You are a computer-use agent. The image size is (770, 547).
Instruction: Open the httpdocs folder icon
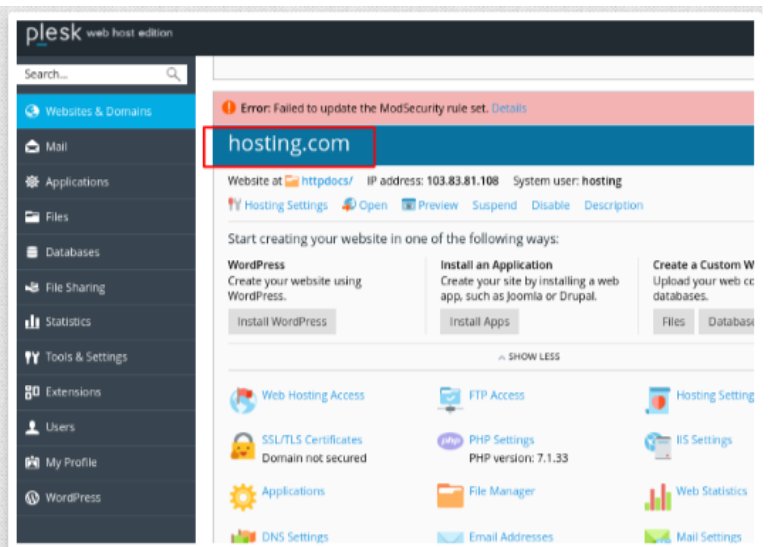[292, 182]
